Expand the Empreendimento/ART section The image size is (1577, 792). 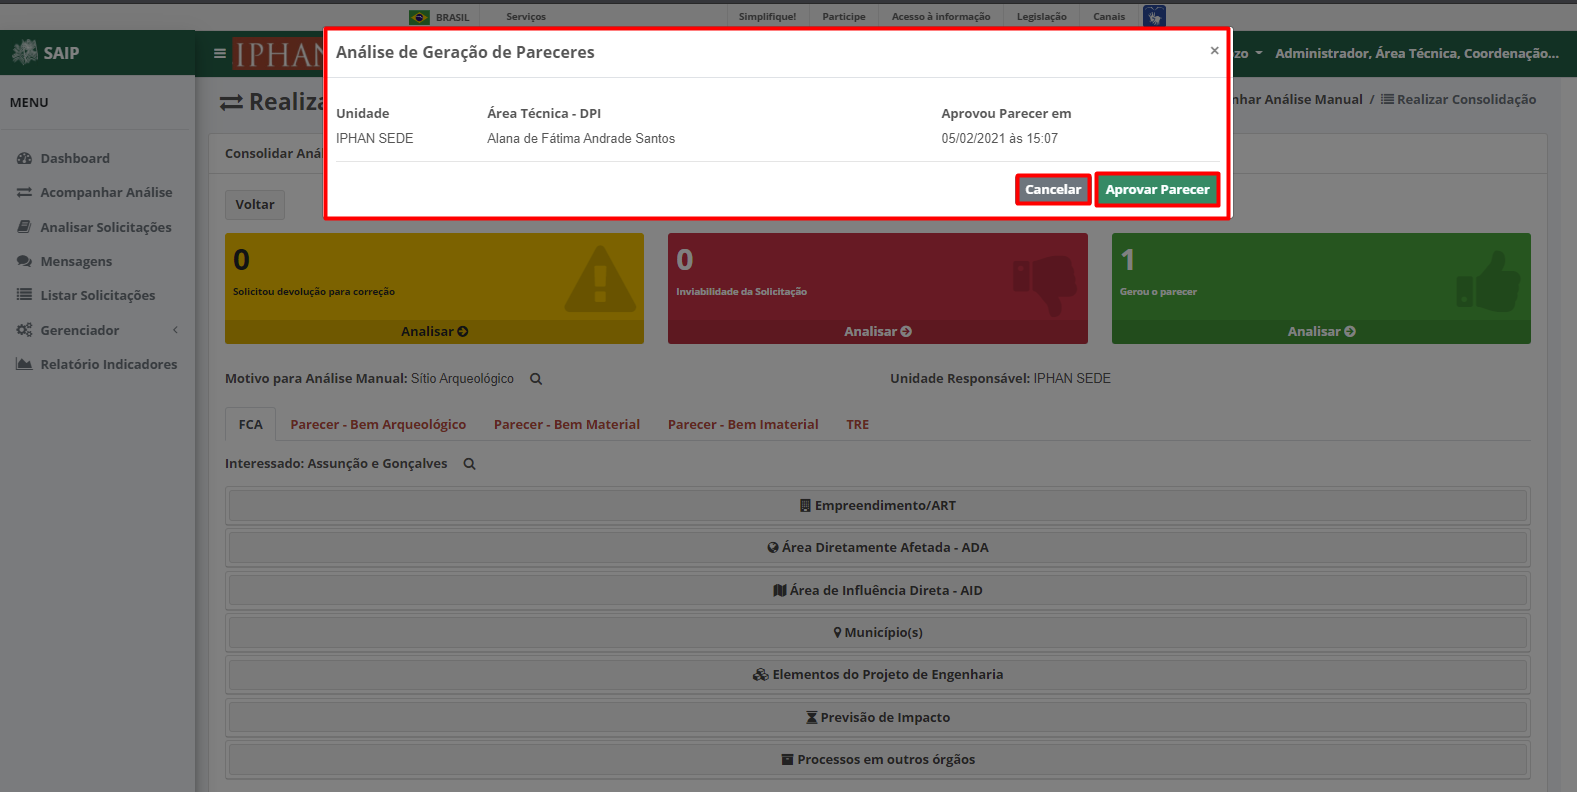(x=878, y=505)
